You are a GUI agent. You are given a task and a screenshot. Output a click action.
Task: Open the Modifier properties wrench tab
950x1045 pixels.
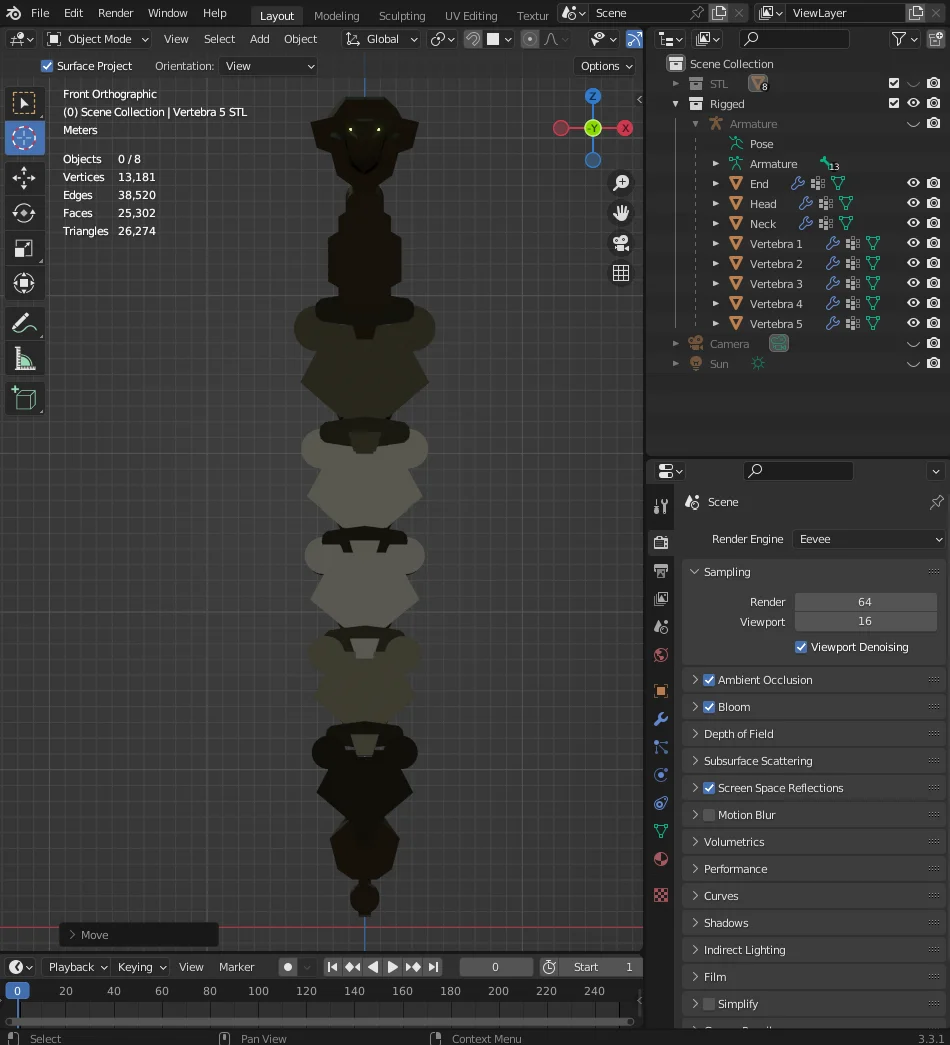point(660,720)
